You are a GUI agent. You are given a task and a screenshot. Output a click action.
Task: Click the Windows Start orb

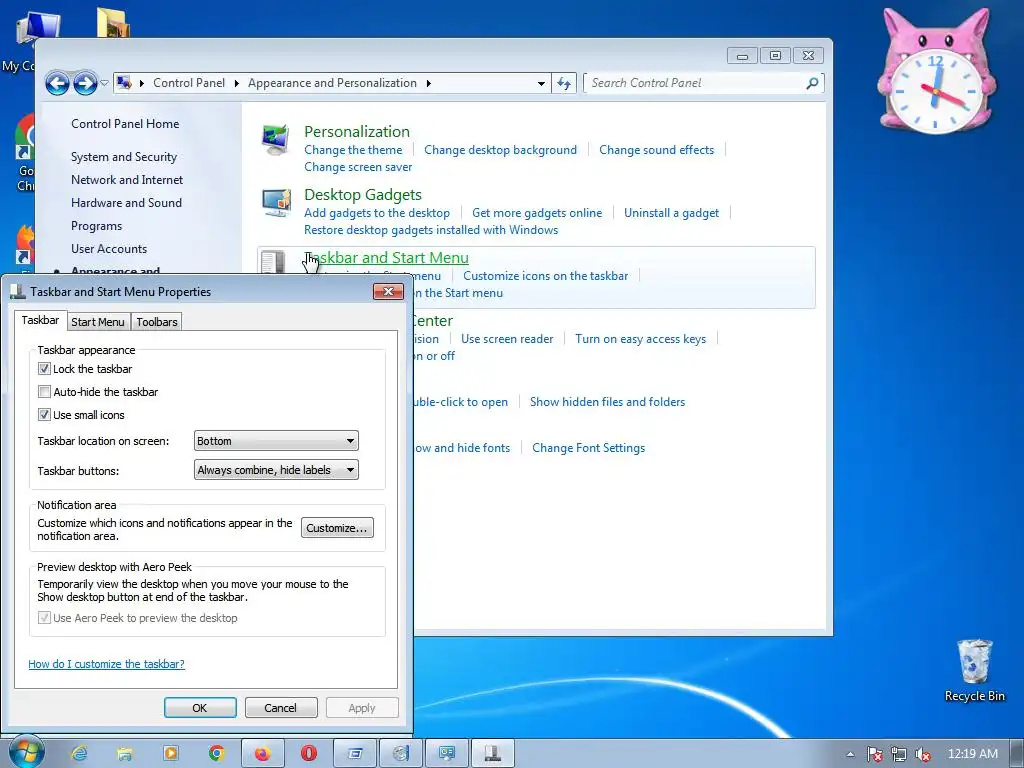[x=26, y=752]
